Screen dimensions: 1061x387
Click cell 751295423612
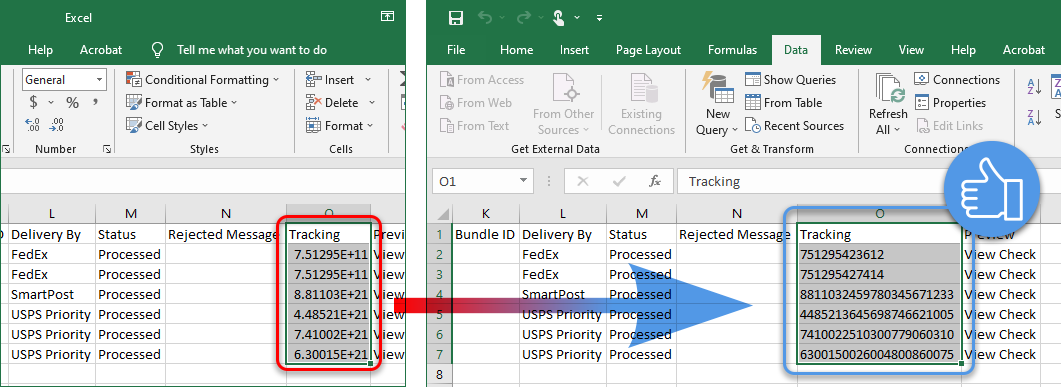click(879, 254)
